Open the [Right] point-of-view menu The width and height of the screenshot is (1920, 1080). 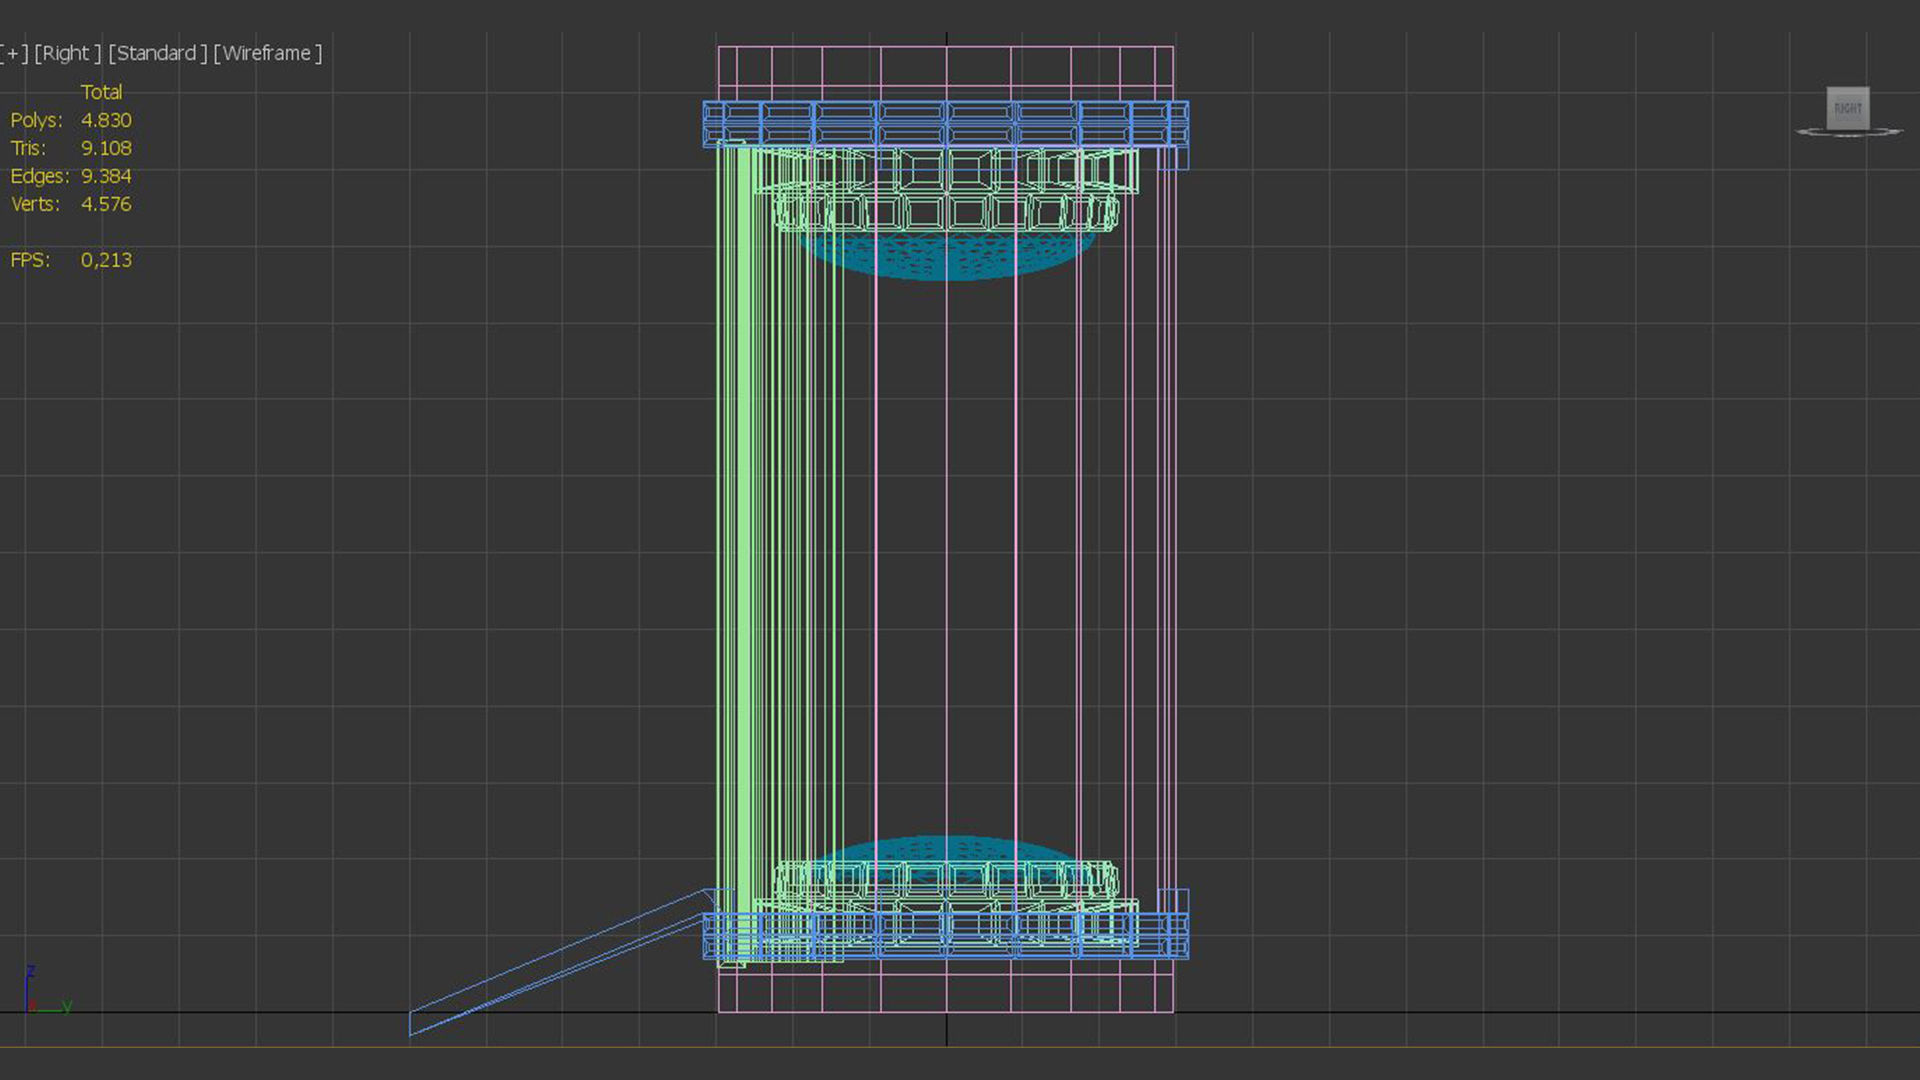[67, 53]
